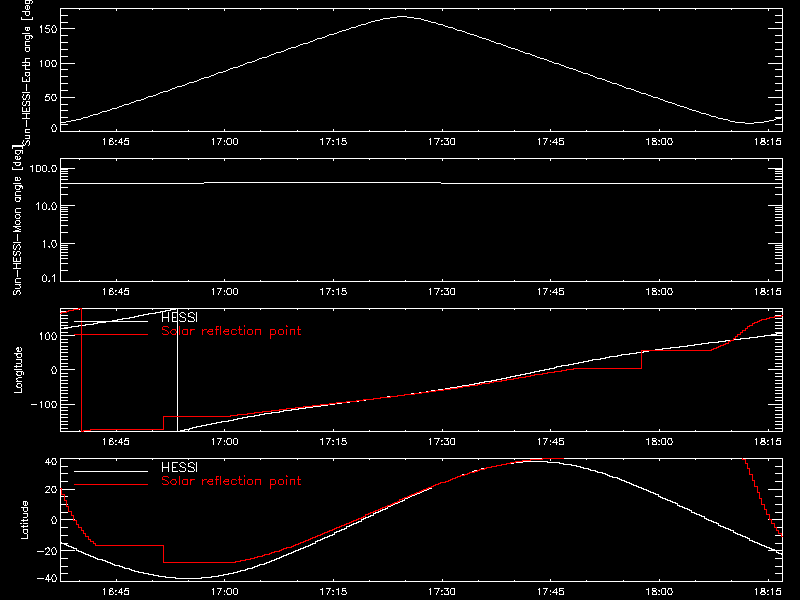800x600 pixels.
Task: Click the 100 tick on Earth angle axis
Action: (47, 63)
